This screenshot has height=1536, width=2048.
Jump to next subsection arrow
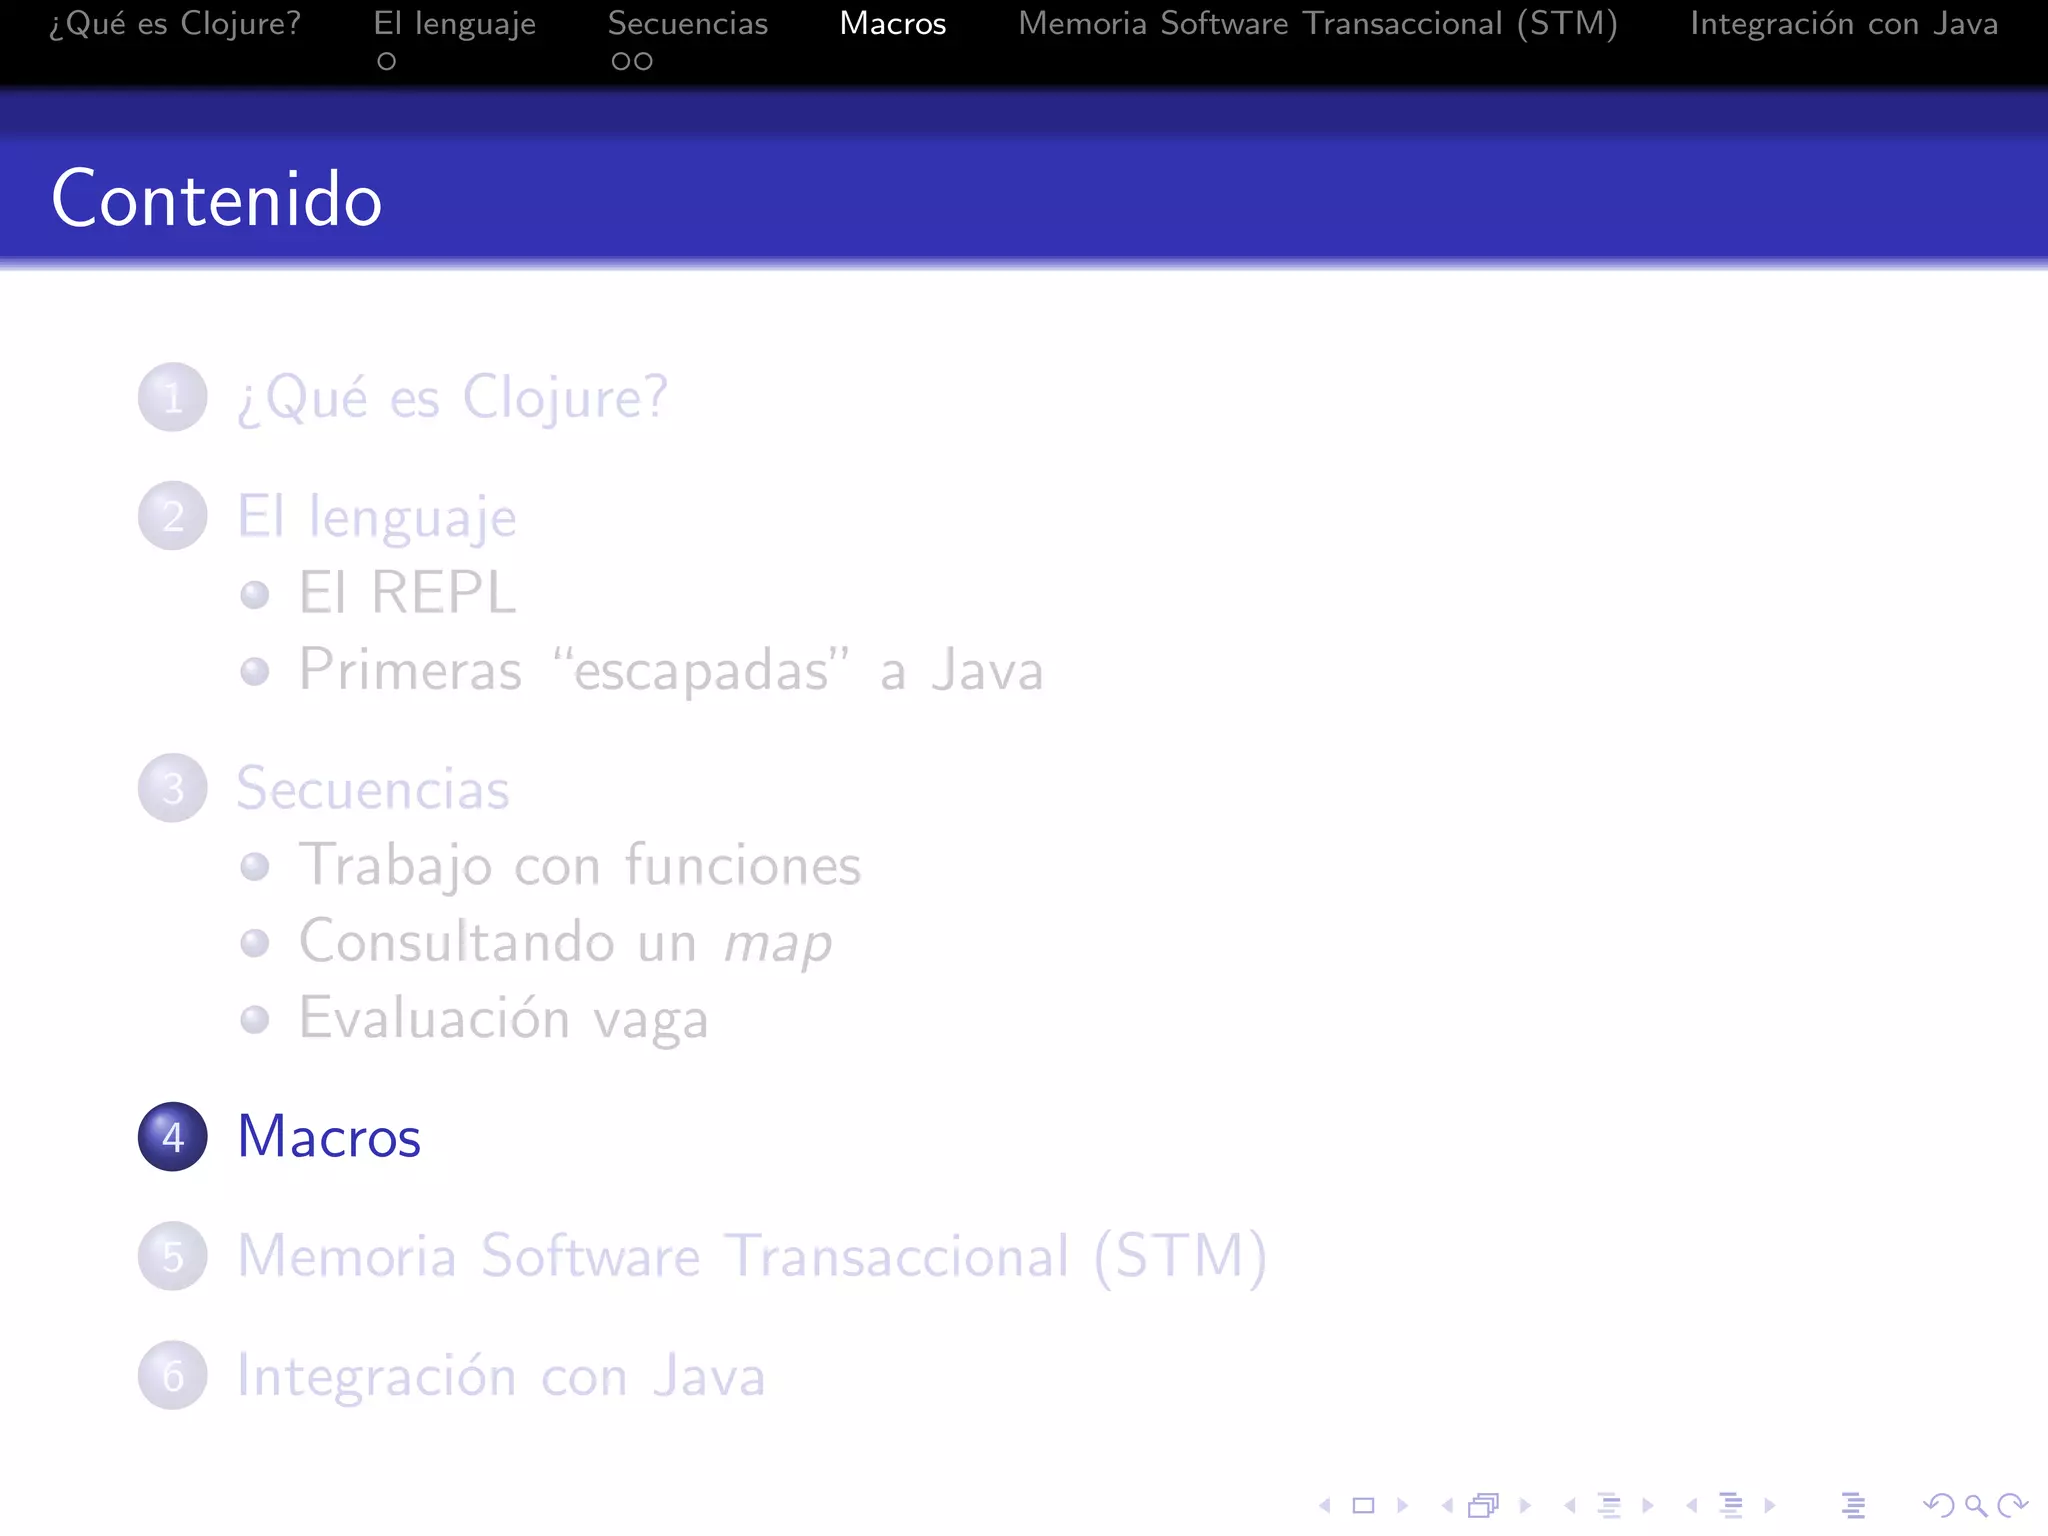click(x=1648, y=1505)
